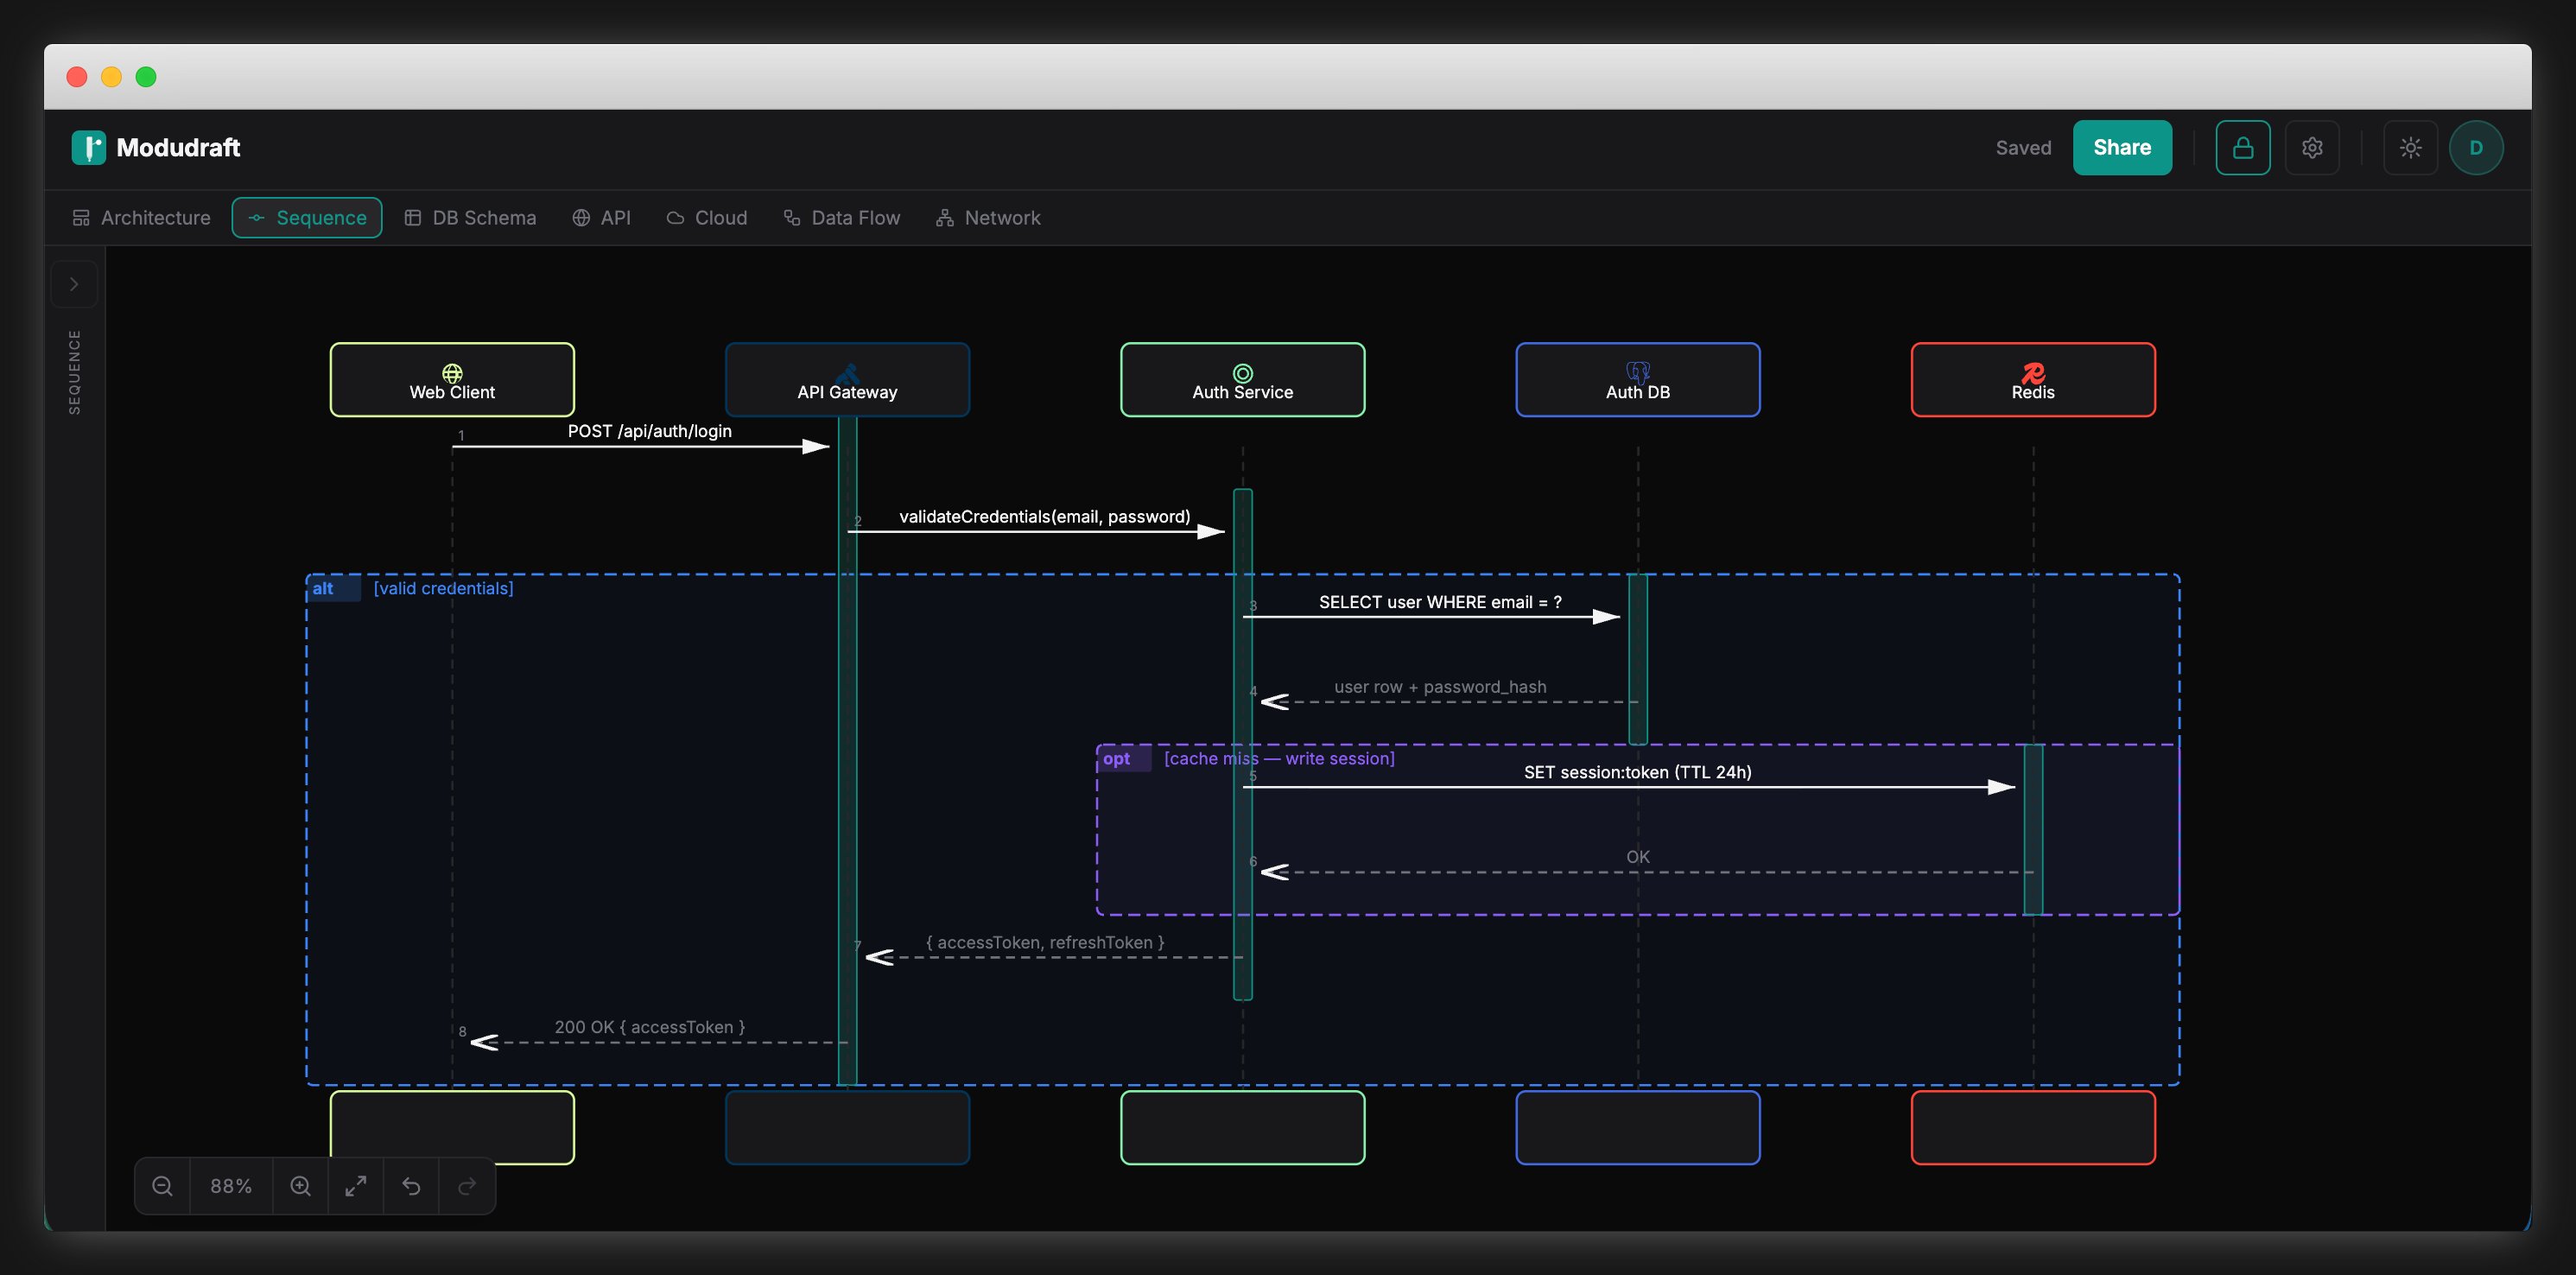Select the POST /api/auth/login message
This screenshot has width=2576, height=1275.
[x=649, y=431]
